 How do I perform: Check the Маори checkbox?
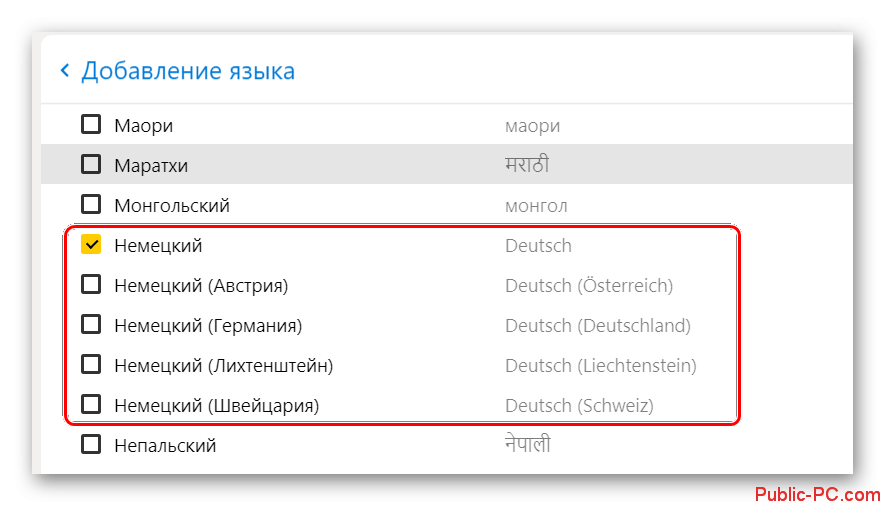91,124
